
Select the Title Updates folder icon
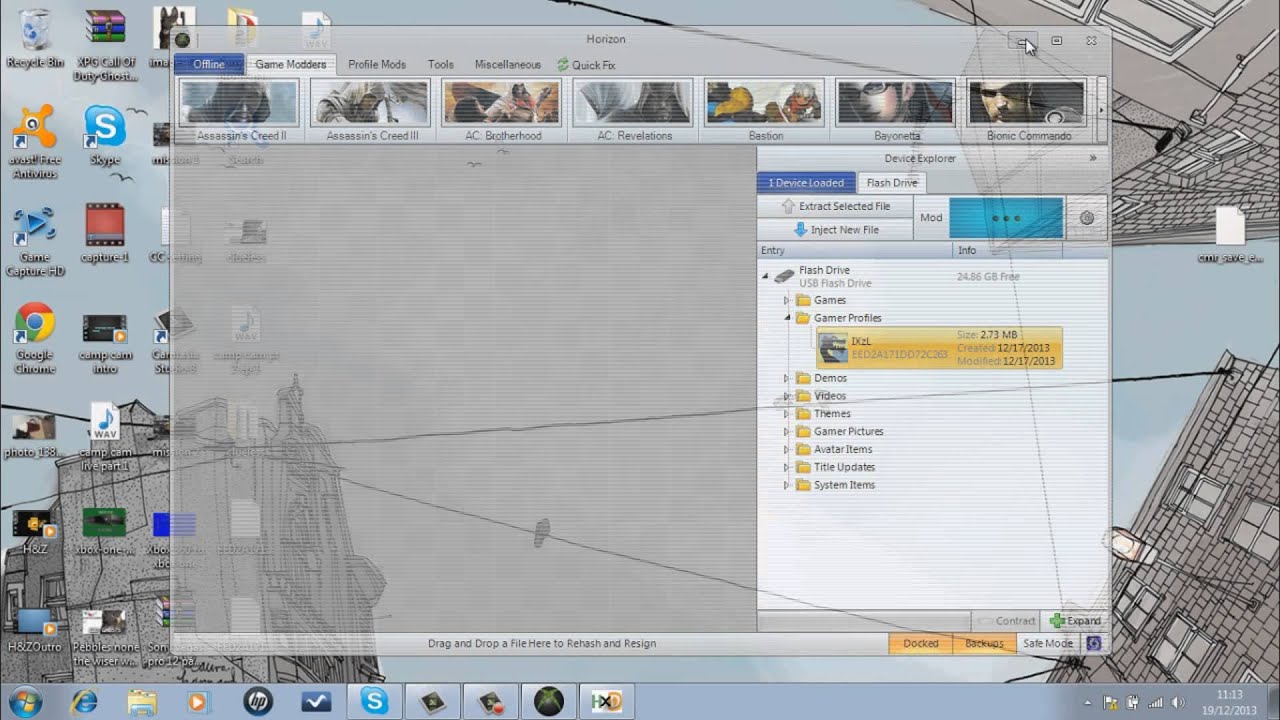pos(802,467)
